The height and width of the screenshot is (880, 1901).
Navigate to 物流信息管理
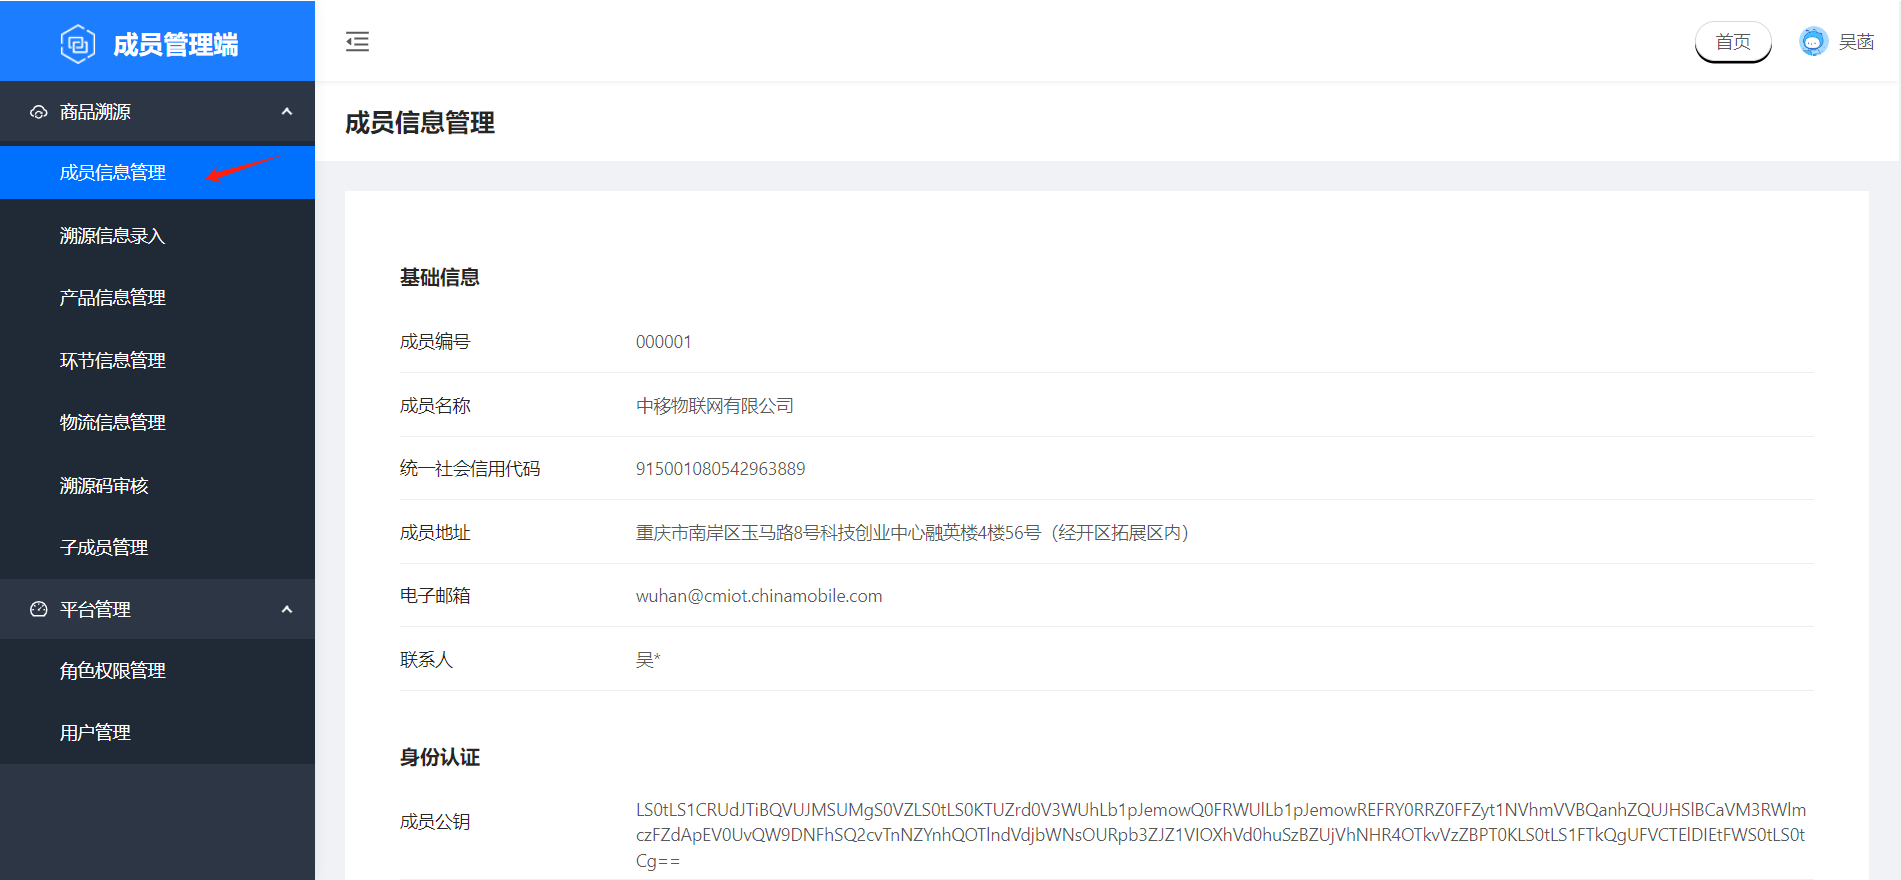[x=113, y=423]
